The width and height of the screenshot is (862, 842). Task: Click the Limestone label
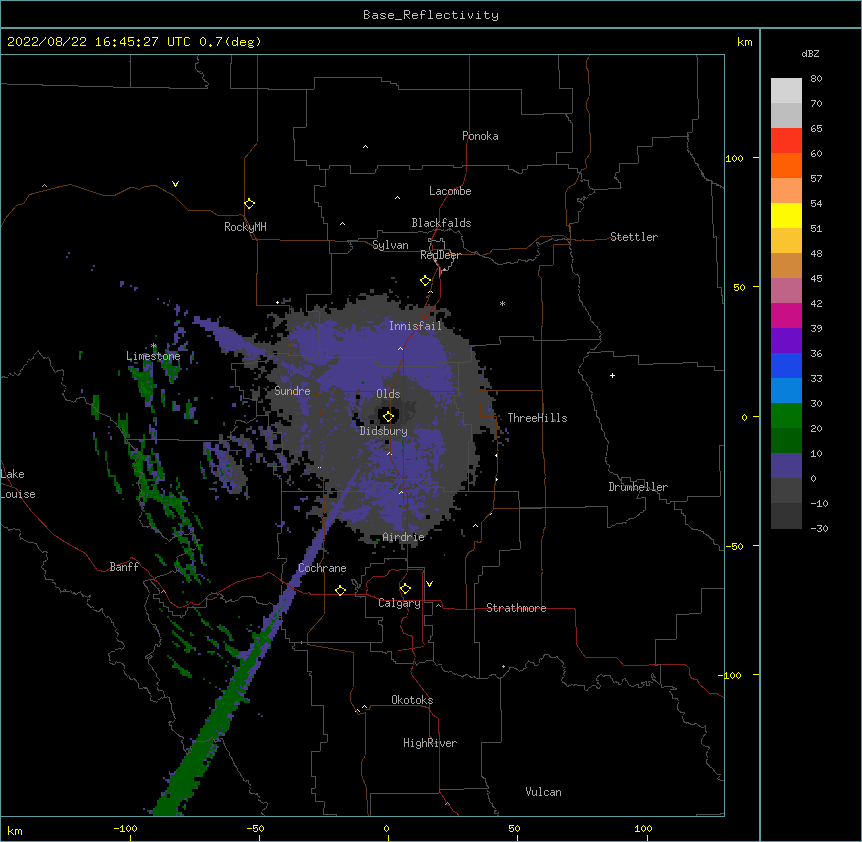(153, 356)
